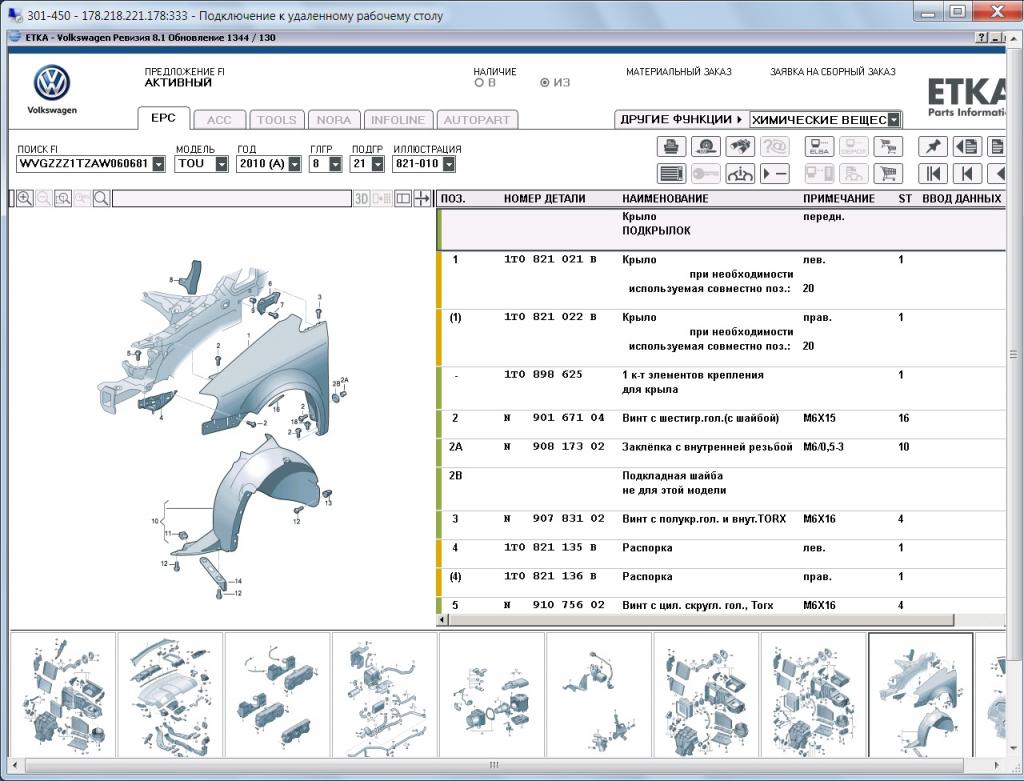The width and height of the screenshot is (1024, 781).
Task: Select part number 1T0 821 135 B
Action: pyautogui.click(x=550, y=547)
